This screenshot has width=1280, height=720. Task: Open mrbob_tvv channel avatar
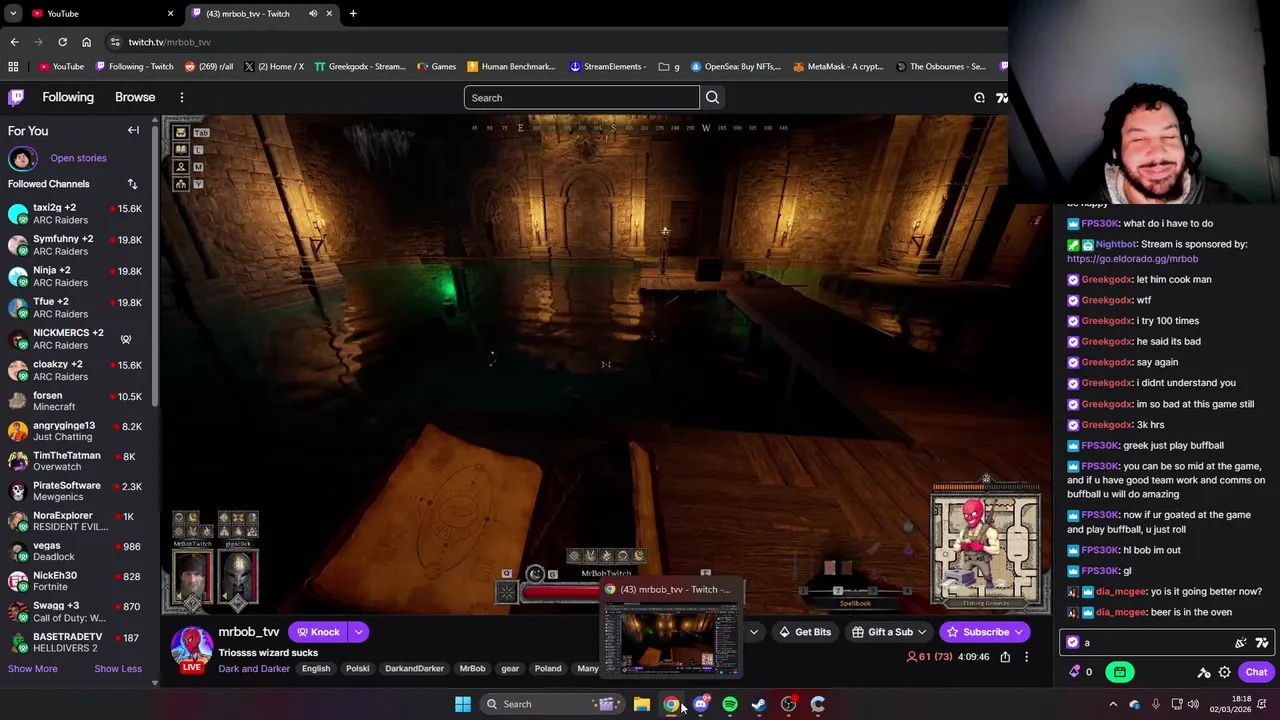click(x=191, y=646)
